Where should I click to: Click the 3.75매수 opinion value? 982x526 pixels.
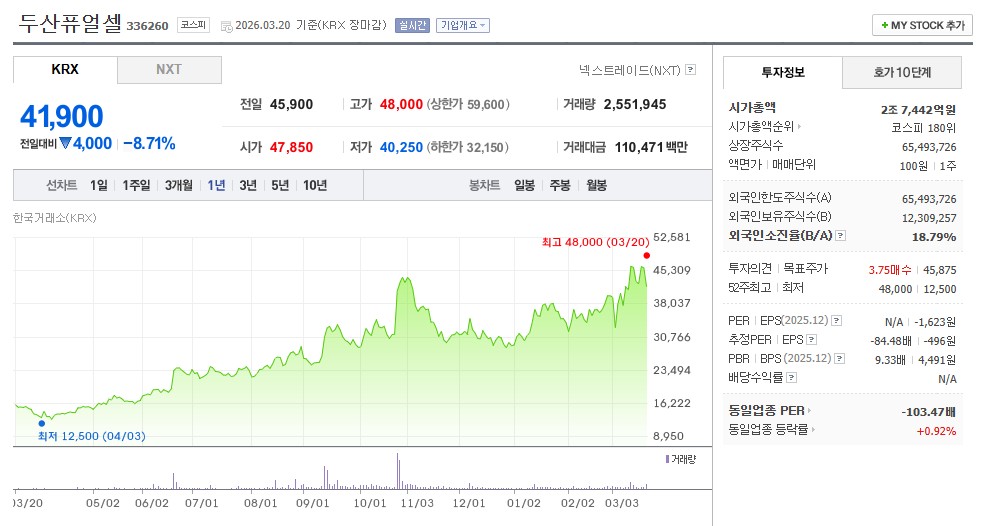point(890,270)
